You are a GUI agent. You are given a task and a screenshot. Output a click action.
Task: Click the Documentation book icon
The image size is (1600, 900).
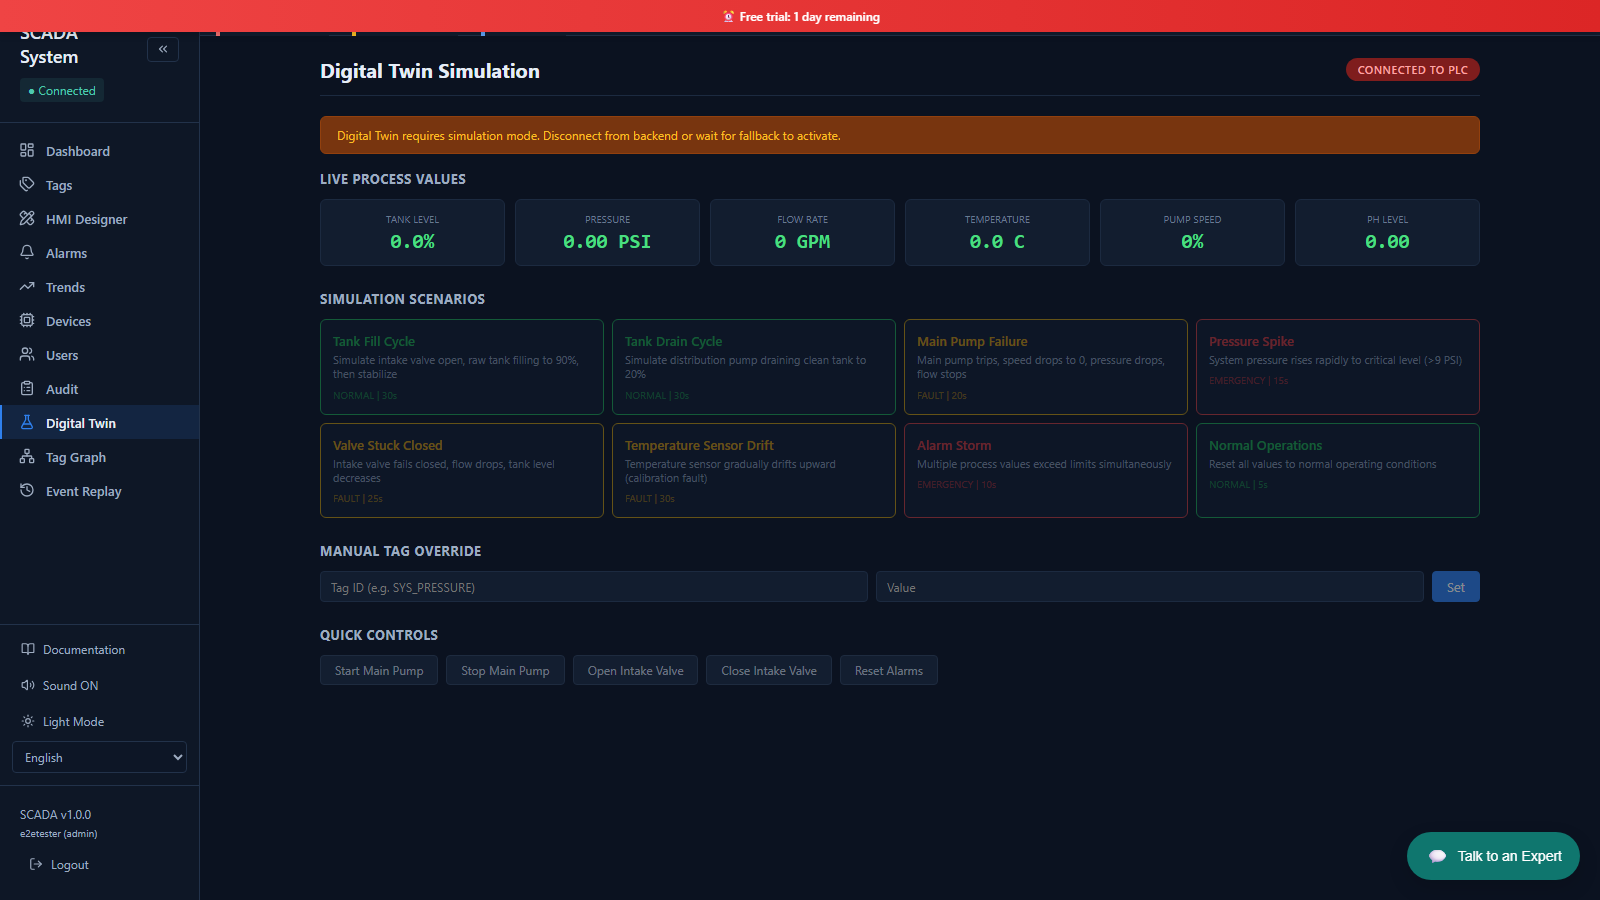tap(28, 649)
